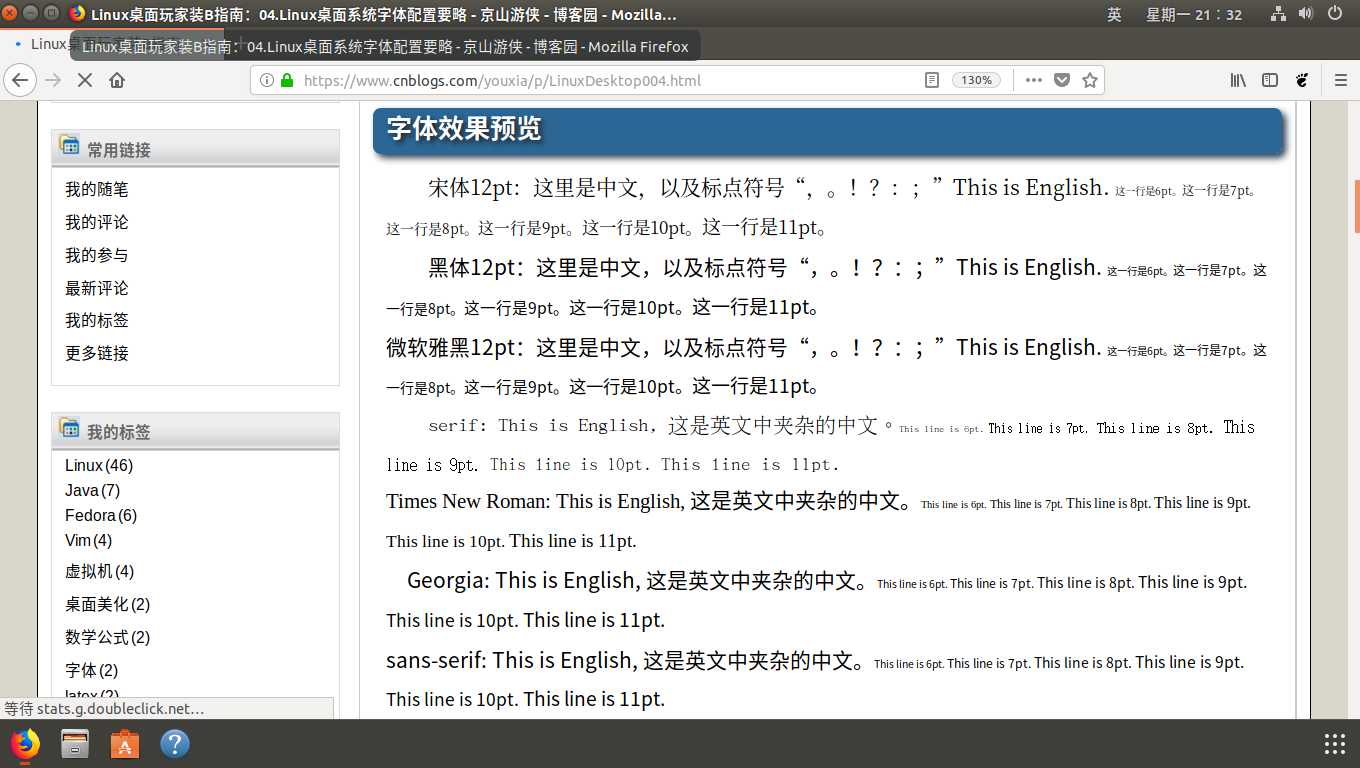Viewport: 1360px width, 768px height.
Task: Bookmark this page with the star
Action: tap(1090, 80)
